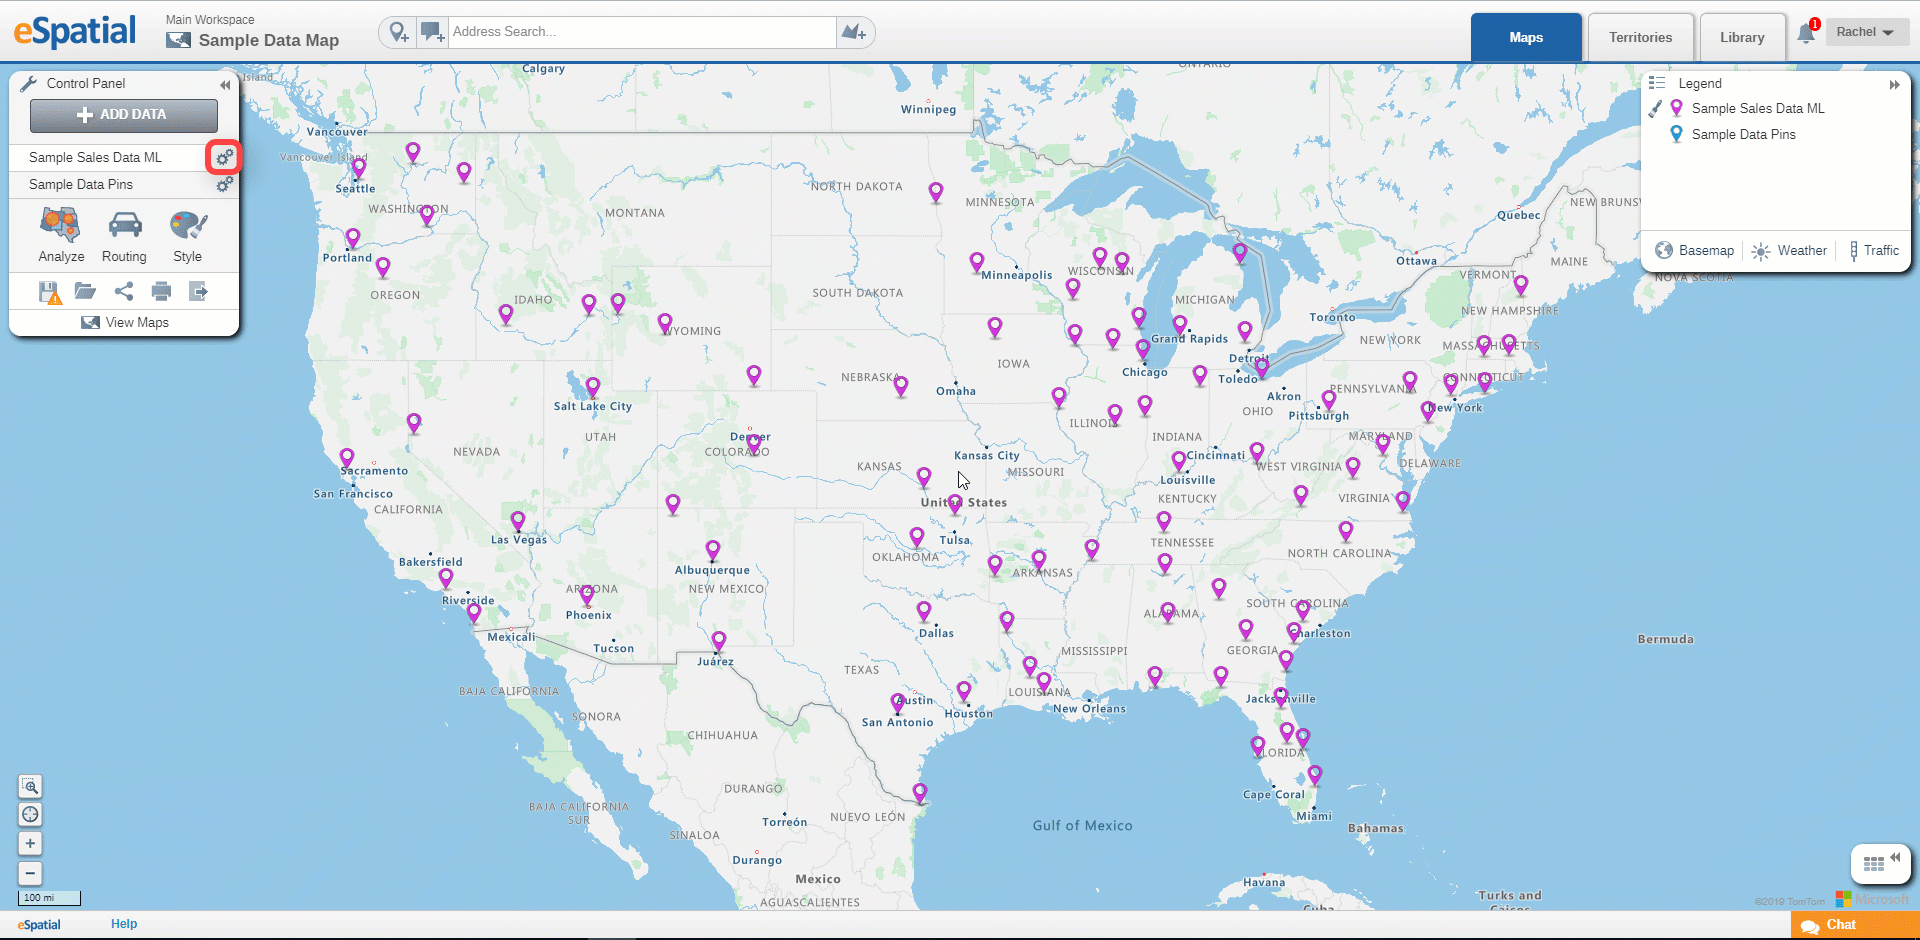Click the Control Panel wrench icon
This screenshot has height=940, width=1920.
(x=28, y=83)
